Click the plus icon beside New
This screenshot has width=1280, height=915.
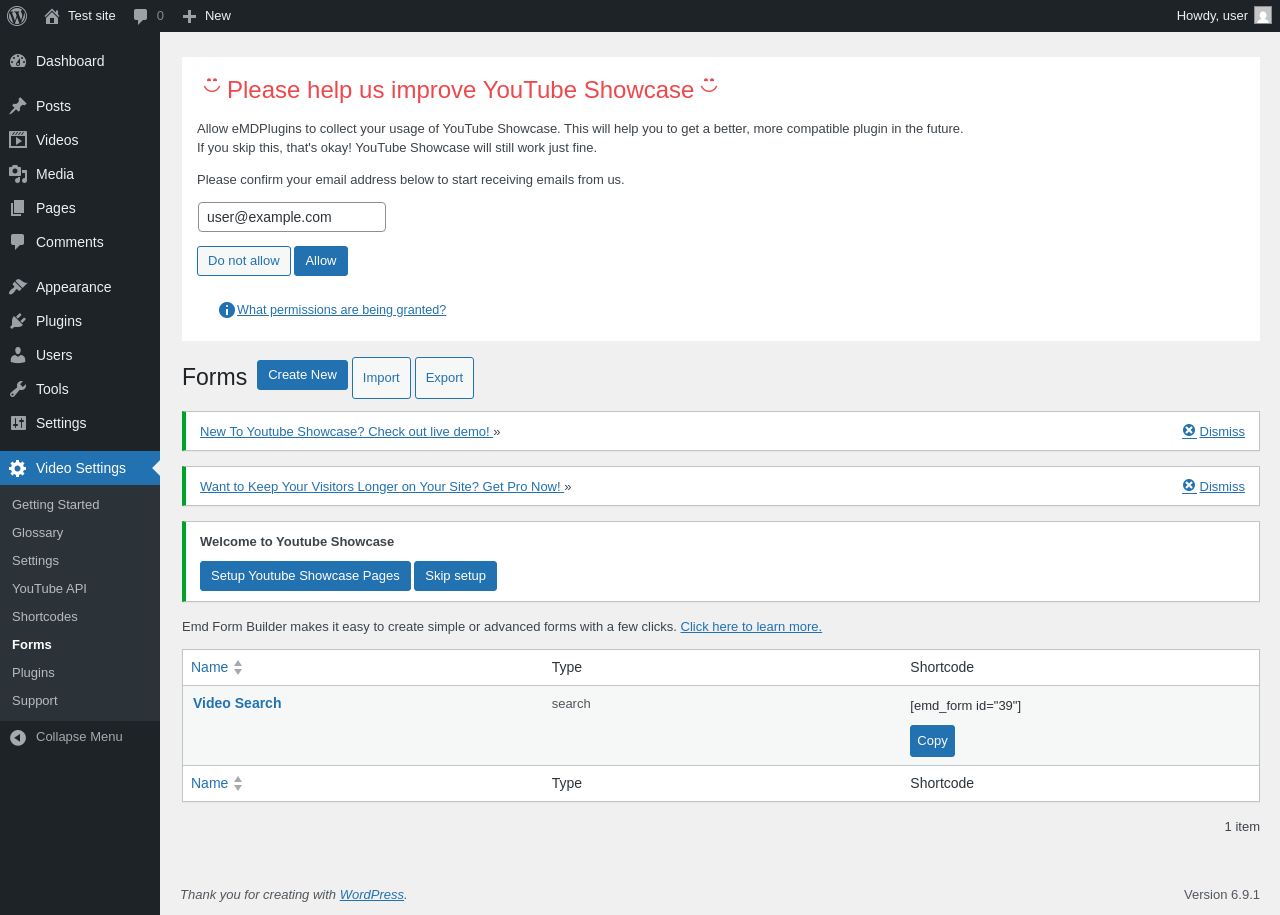189,16
